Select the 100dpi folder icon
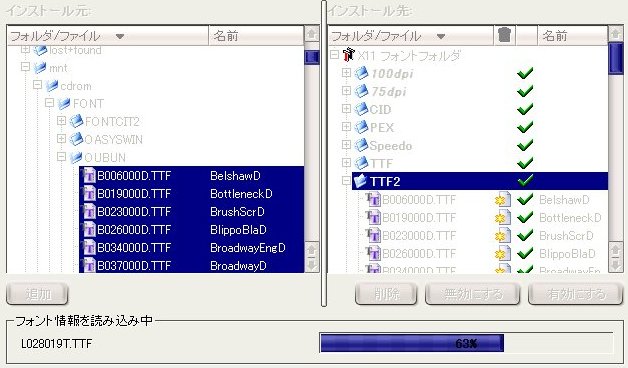Screen dimensions: 628x368 pos(362,73)
